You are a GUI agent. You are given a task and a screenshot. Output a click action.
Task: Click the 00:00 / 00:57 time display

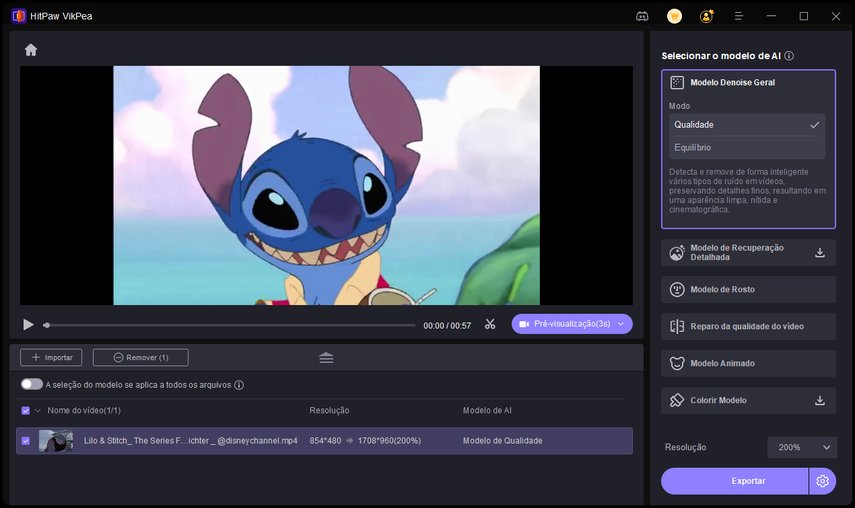tap(447, 325)
